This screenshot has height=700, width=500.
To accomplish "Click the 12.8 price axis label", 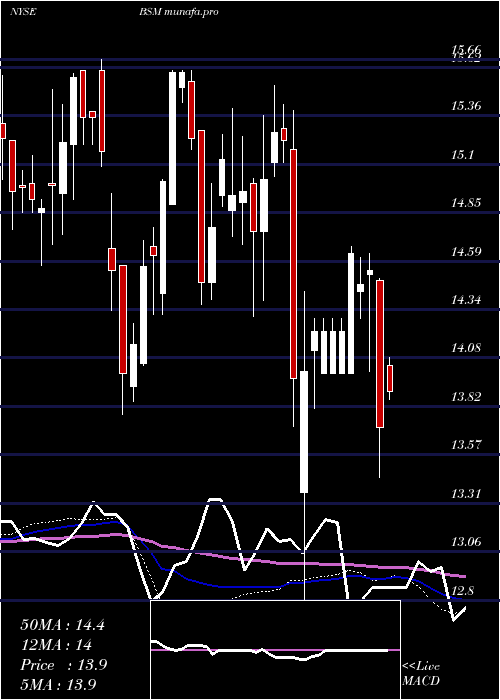I will pos(463,591).
